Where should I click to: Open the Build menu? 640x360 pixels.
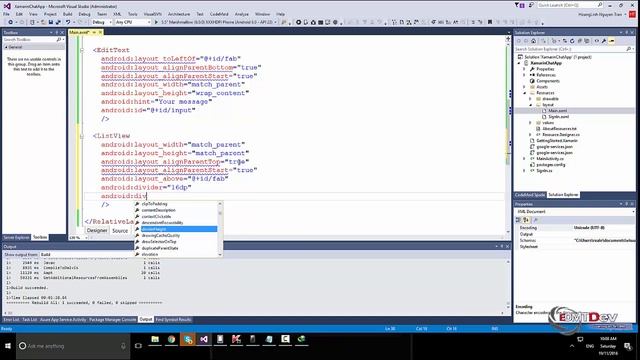pyautogui.click(x=67, y=14)
